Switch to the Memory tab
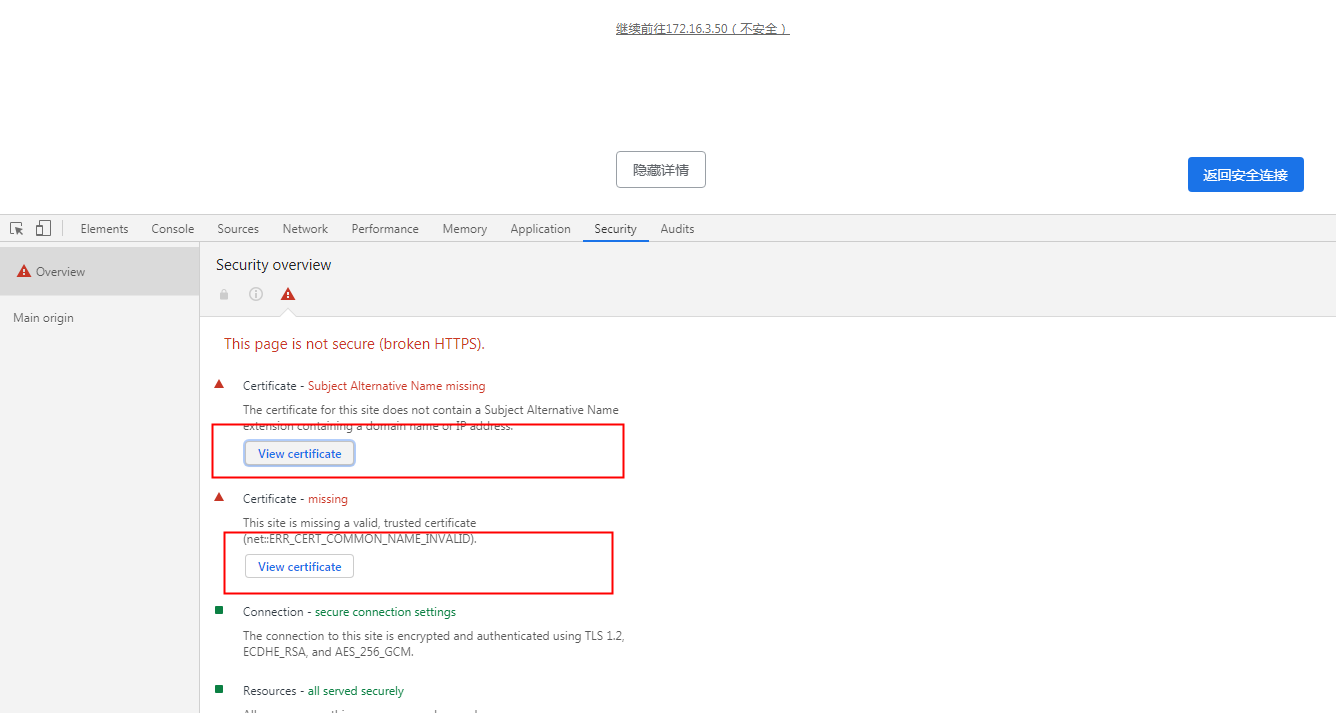Viewport: 1336px width, 713px height. click(x=465, y=229)
